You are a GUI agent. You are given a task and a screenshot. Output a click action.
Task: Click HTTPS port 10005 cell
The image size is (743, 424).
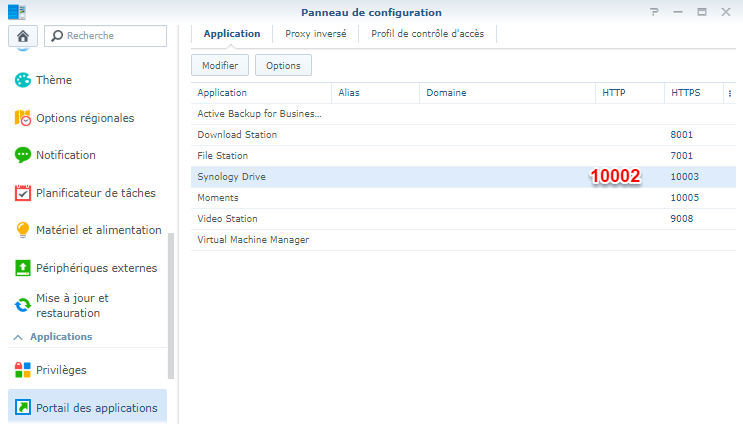(x=684, y=198)
